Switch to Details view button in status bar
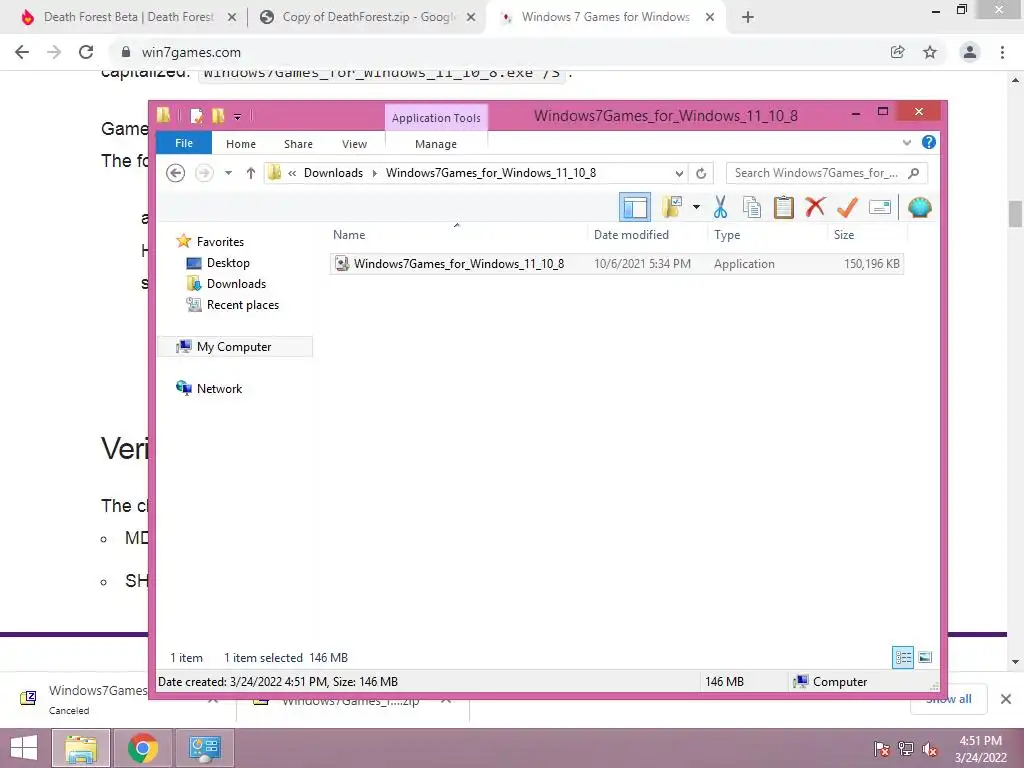The width and height of the screenshot is (1024, 768). (903, 657)
